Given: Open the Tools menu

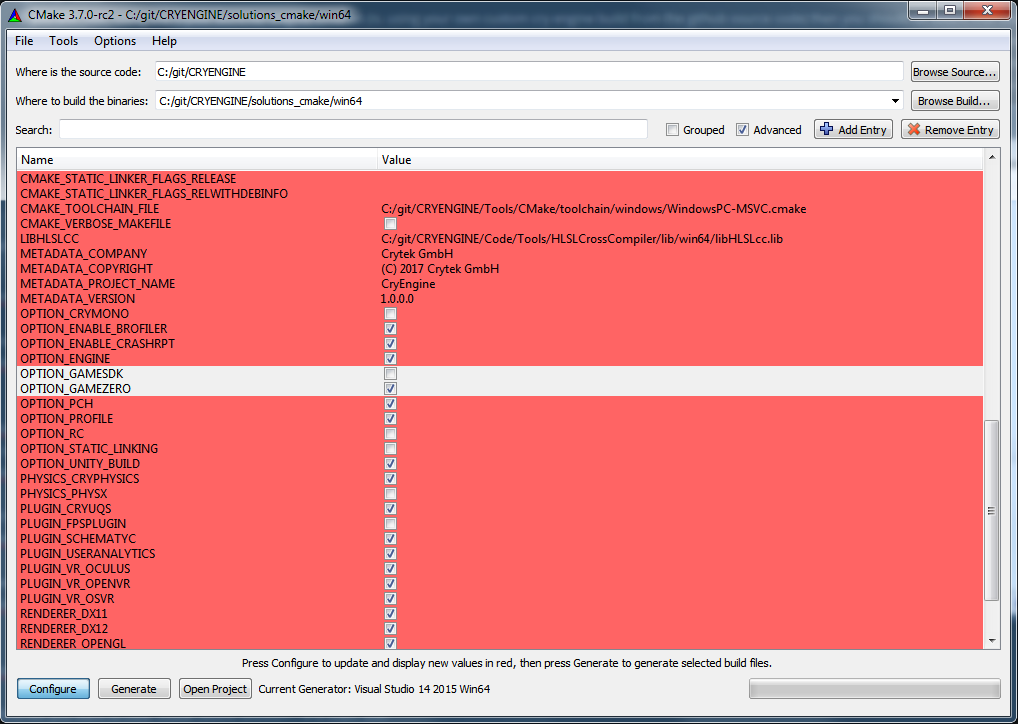Looking at the screenshot, I should coord(64,41).
